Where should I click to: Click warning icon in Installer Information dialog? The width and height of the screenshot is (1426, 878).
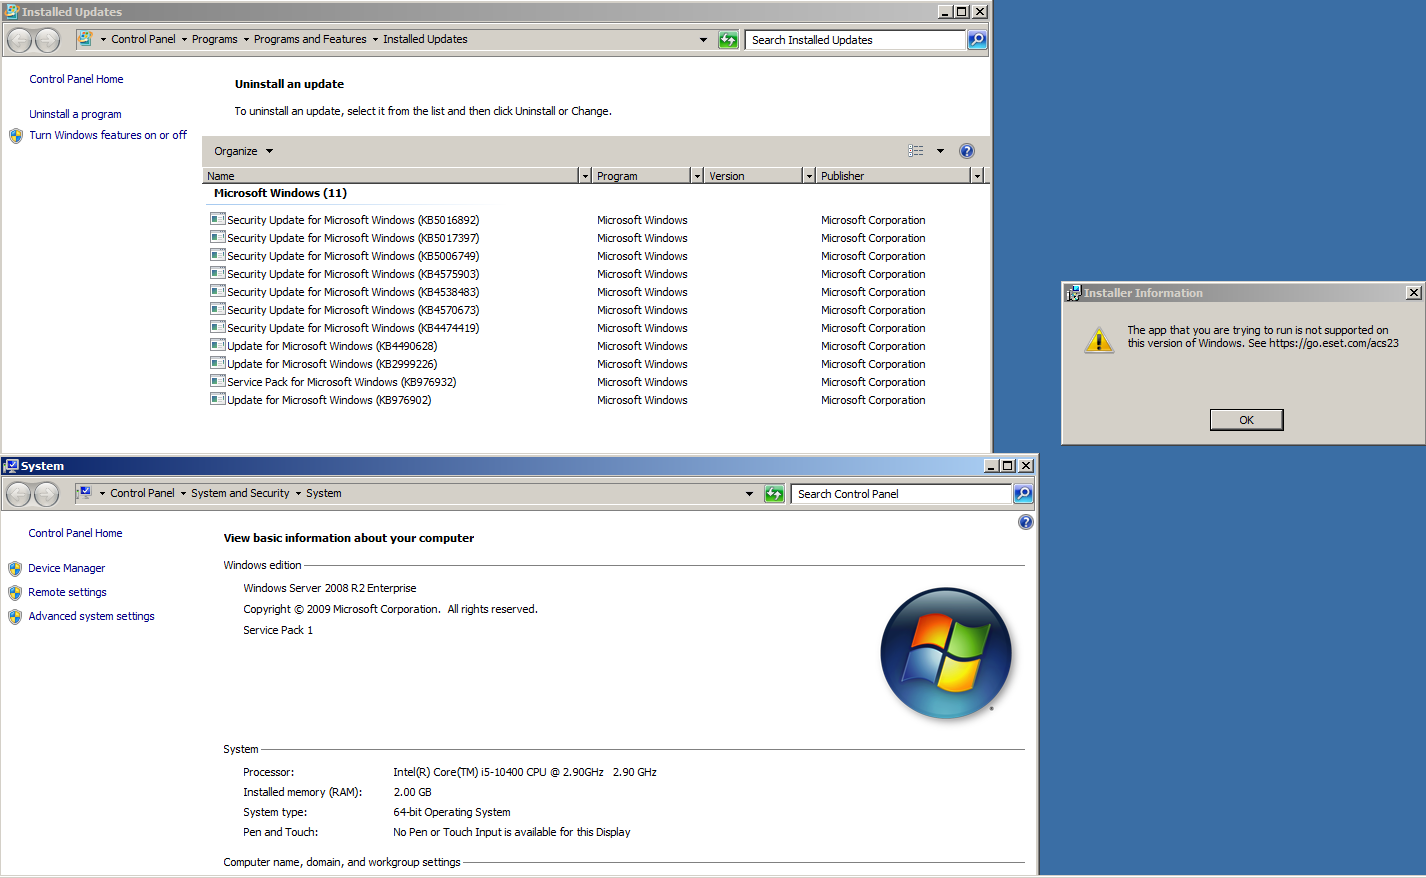click(x=1099, y=340)
